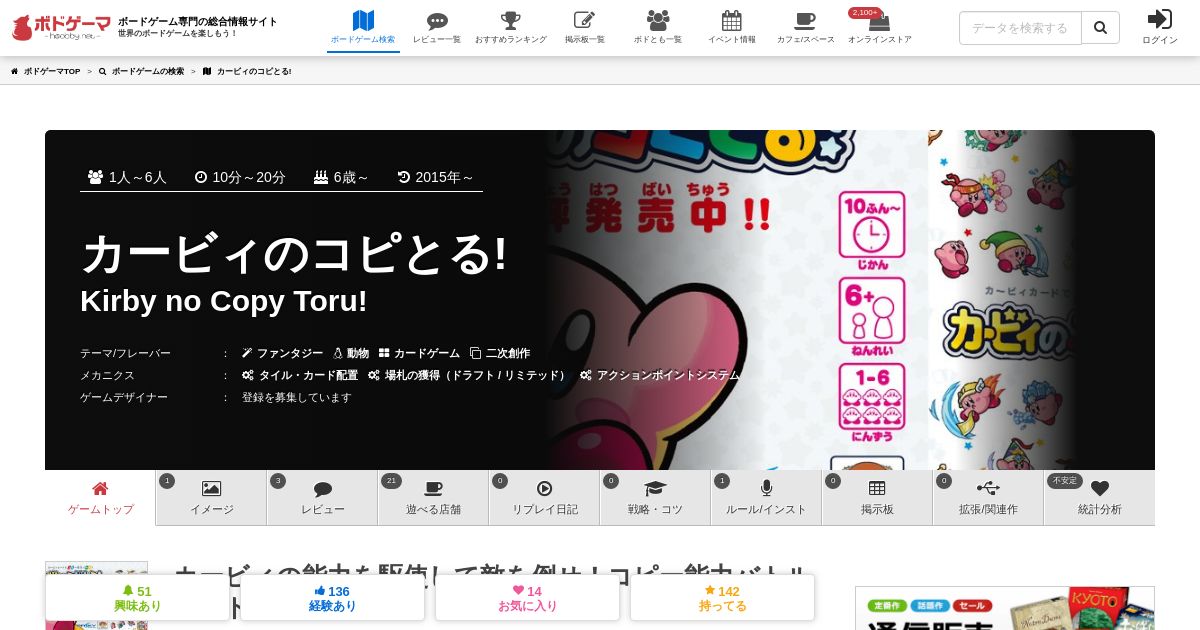This screenshot has width=1200, height=630.
Task: Open ボドとも一覧 group icon
Action: pyautogui.click(x=658, y=20)
